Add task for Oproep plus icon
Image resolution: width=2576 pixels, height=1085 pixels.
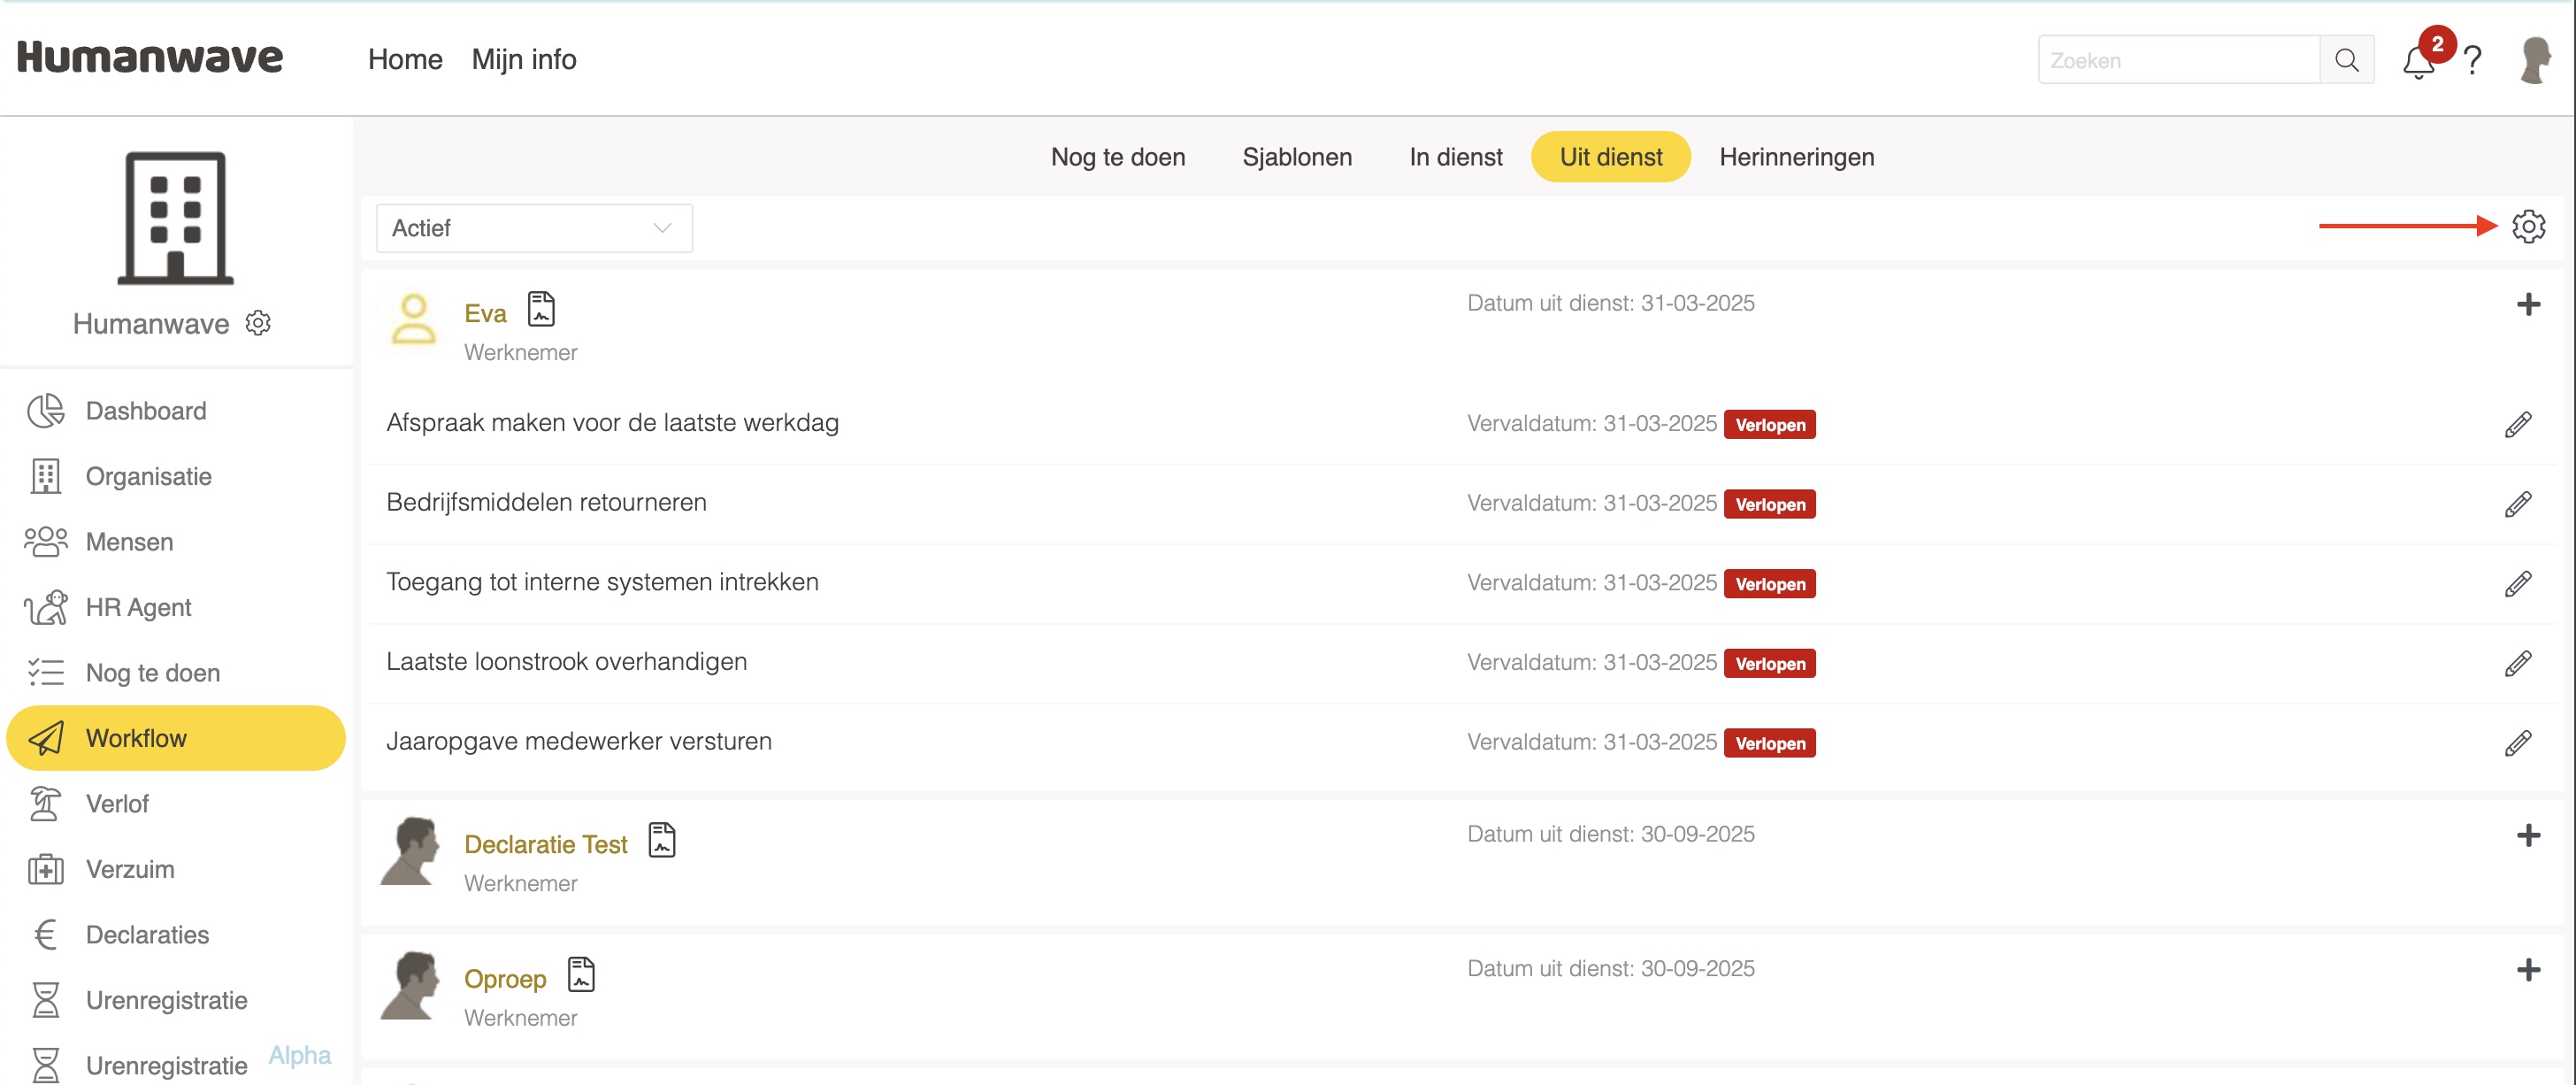(2528, 969)
